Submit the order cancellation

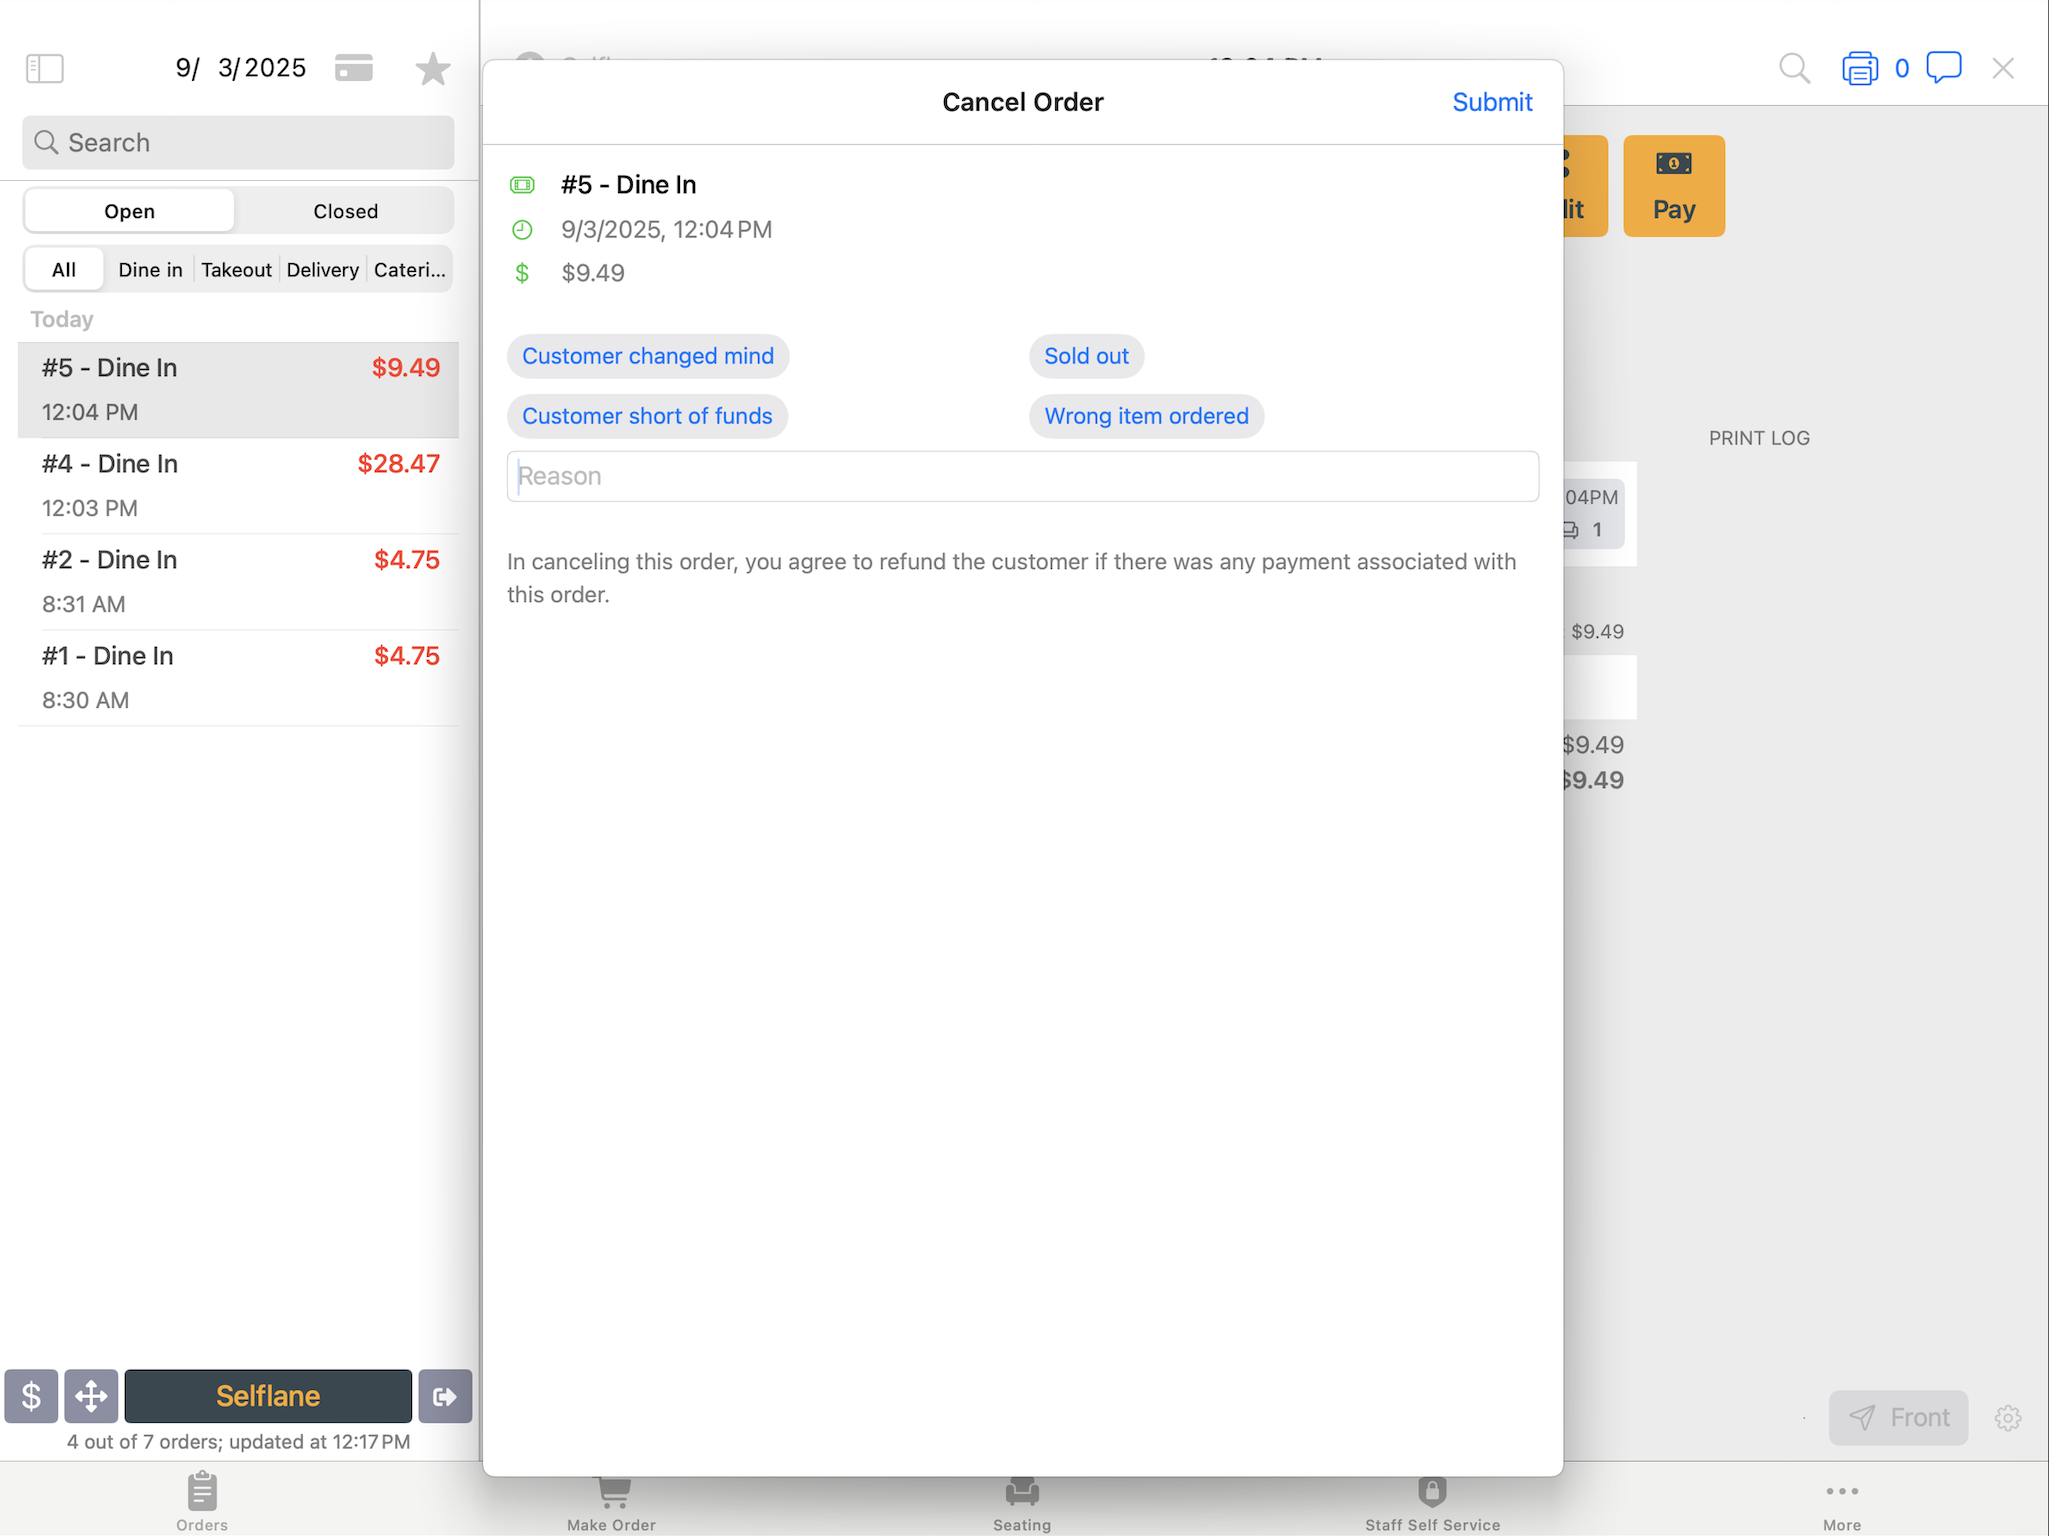(1491, 102)
